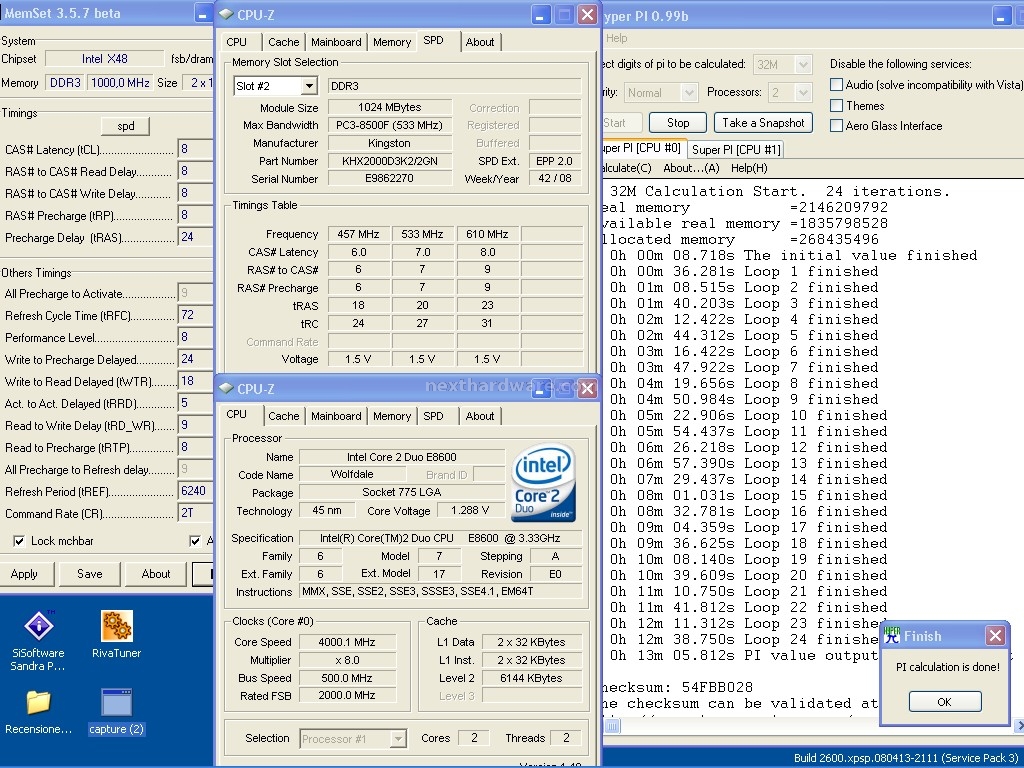The image size is (1024, 768).
Task: Select the capture (2) desktop icon
Action: pyautogui.click(x=116, y=712)
